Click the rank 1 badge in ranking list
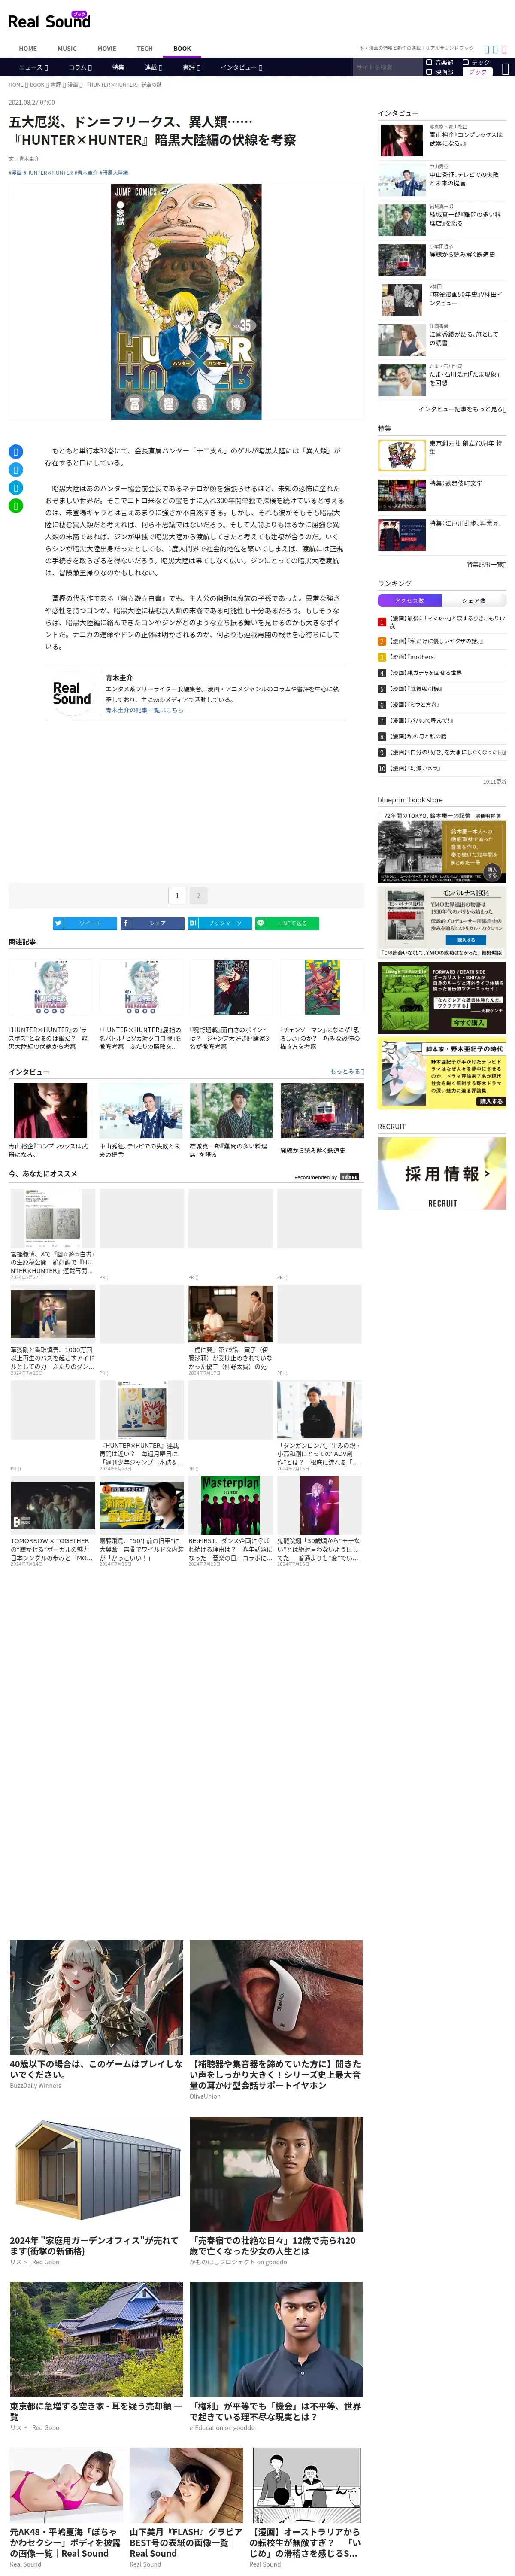 (382, 622)
